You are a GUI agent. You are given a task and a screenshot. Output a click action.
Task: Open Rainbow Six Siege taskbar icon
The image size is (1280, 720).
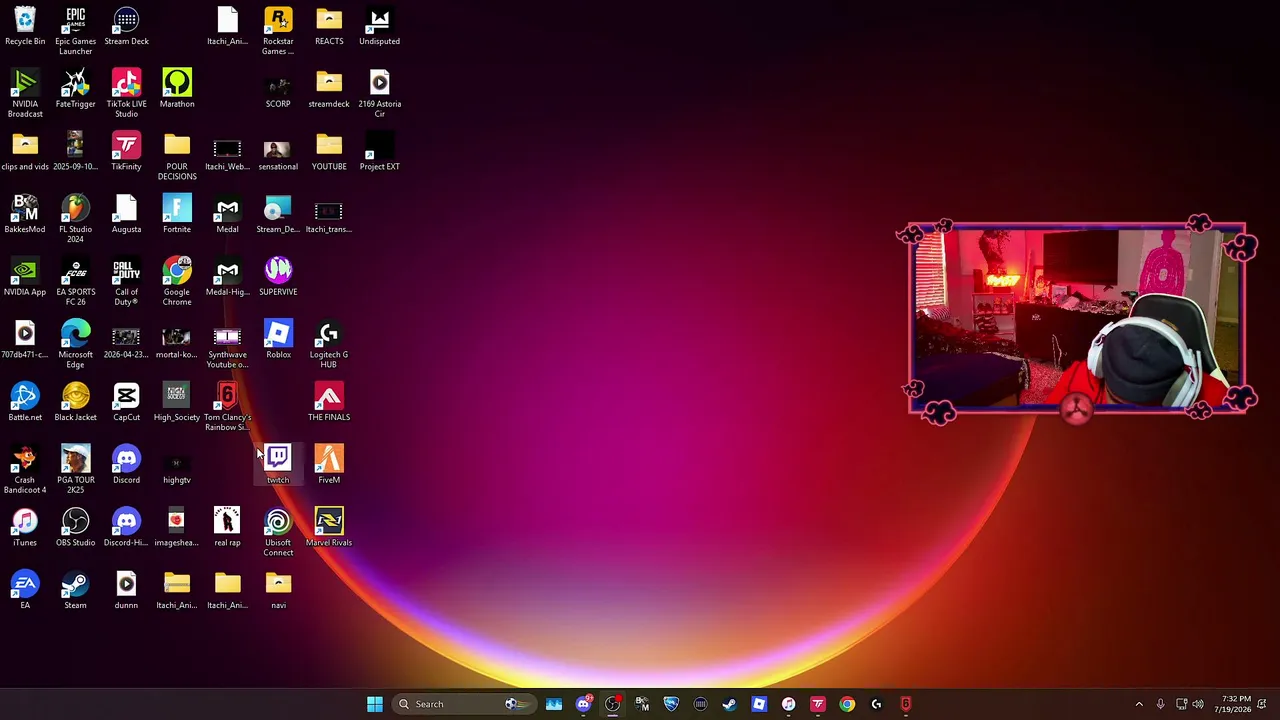point(906,704)
